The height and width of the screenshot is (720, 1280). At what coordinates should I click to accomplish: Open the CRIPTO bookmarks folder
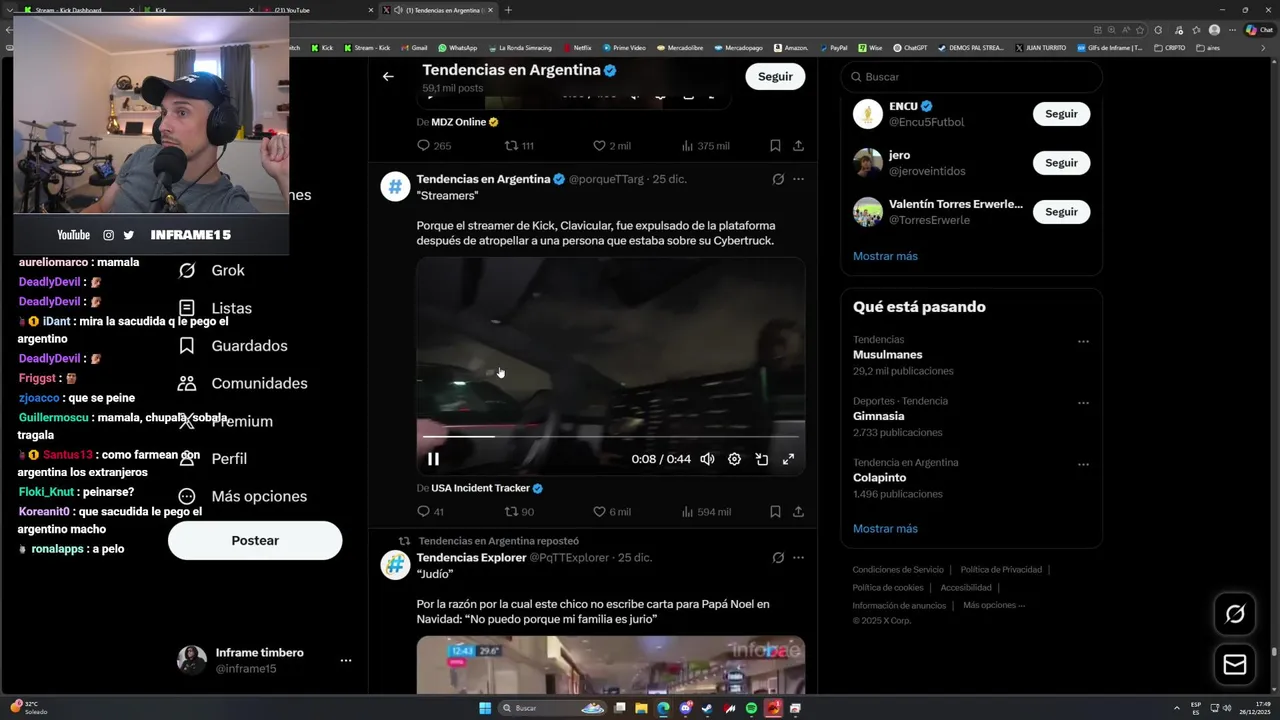(1170, 47)
